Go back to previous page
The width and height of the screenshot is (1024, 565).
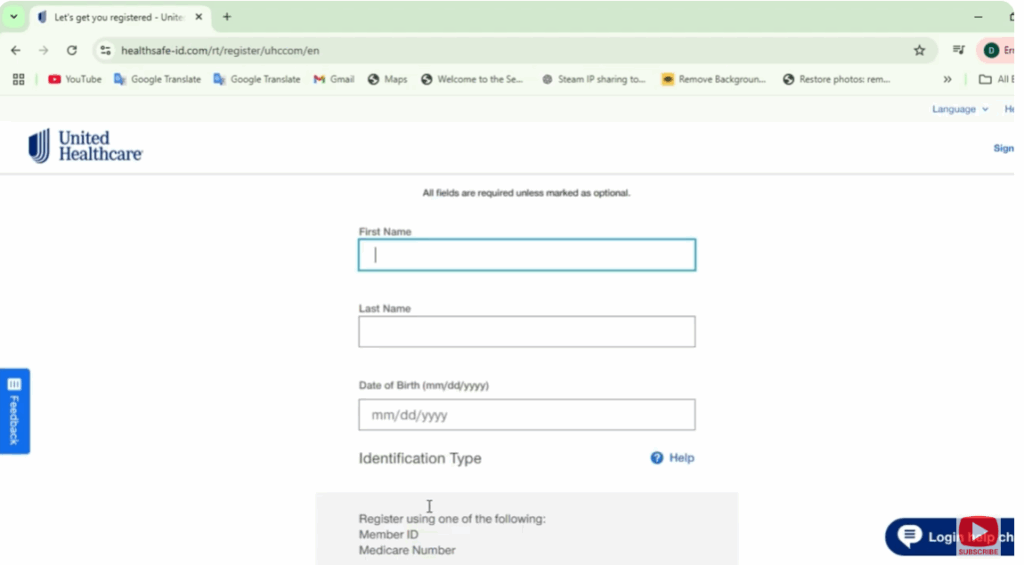coord(16,50)
